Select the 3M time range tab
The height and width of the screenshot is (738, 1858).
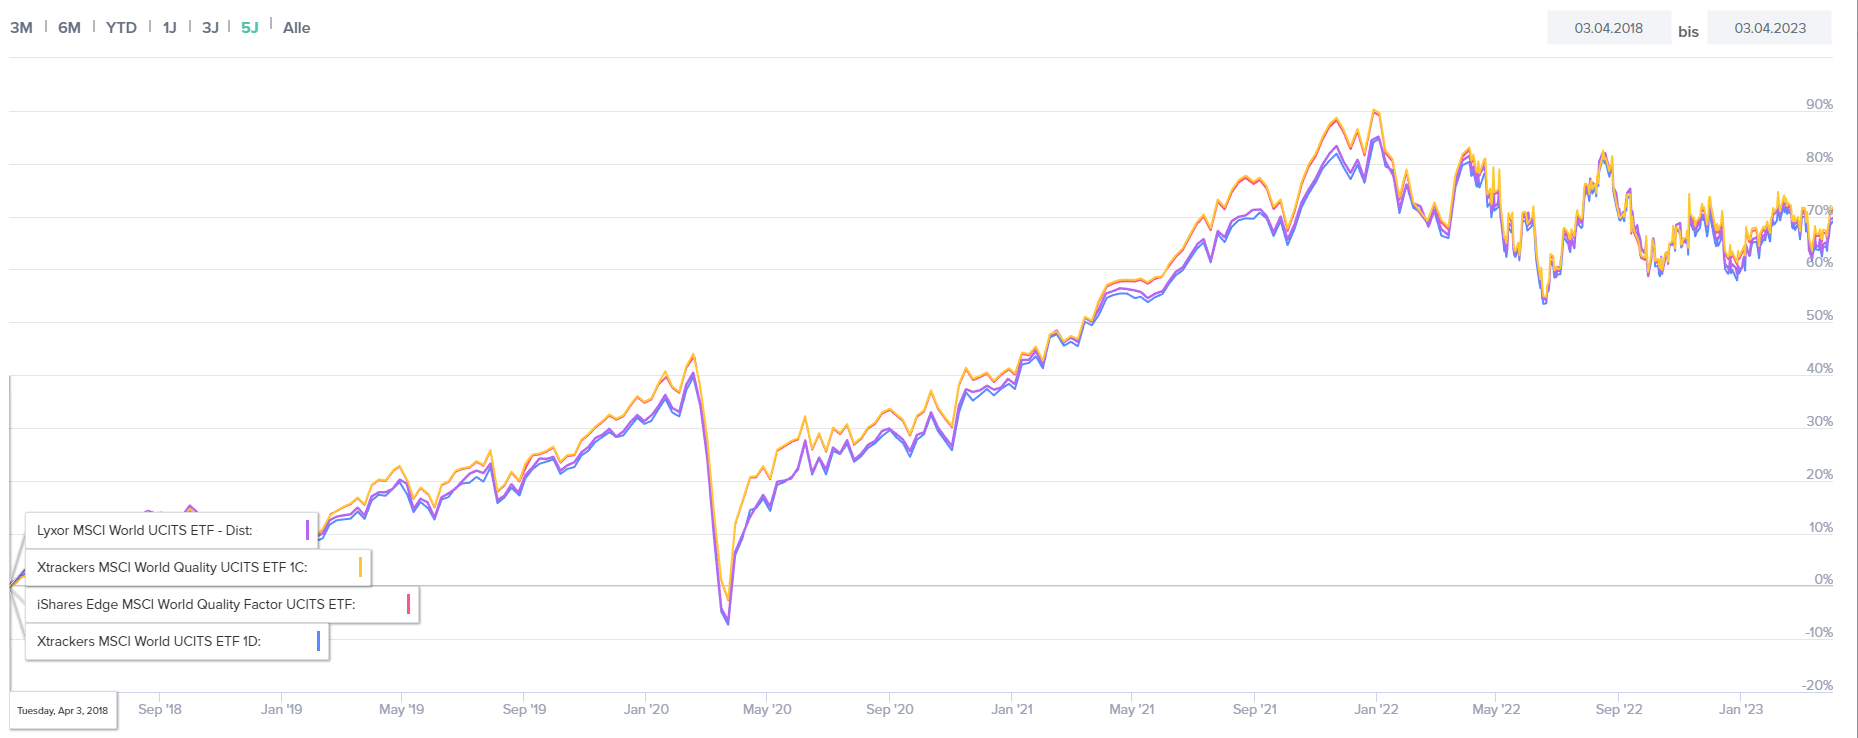(x=21, y=28)
